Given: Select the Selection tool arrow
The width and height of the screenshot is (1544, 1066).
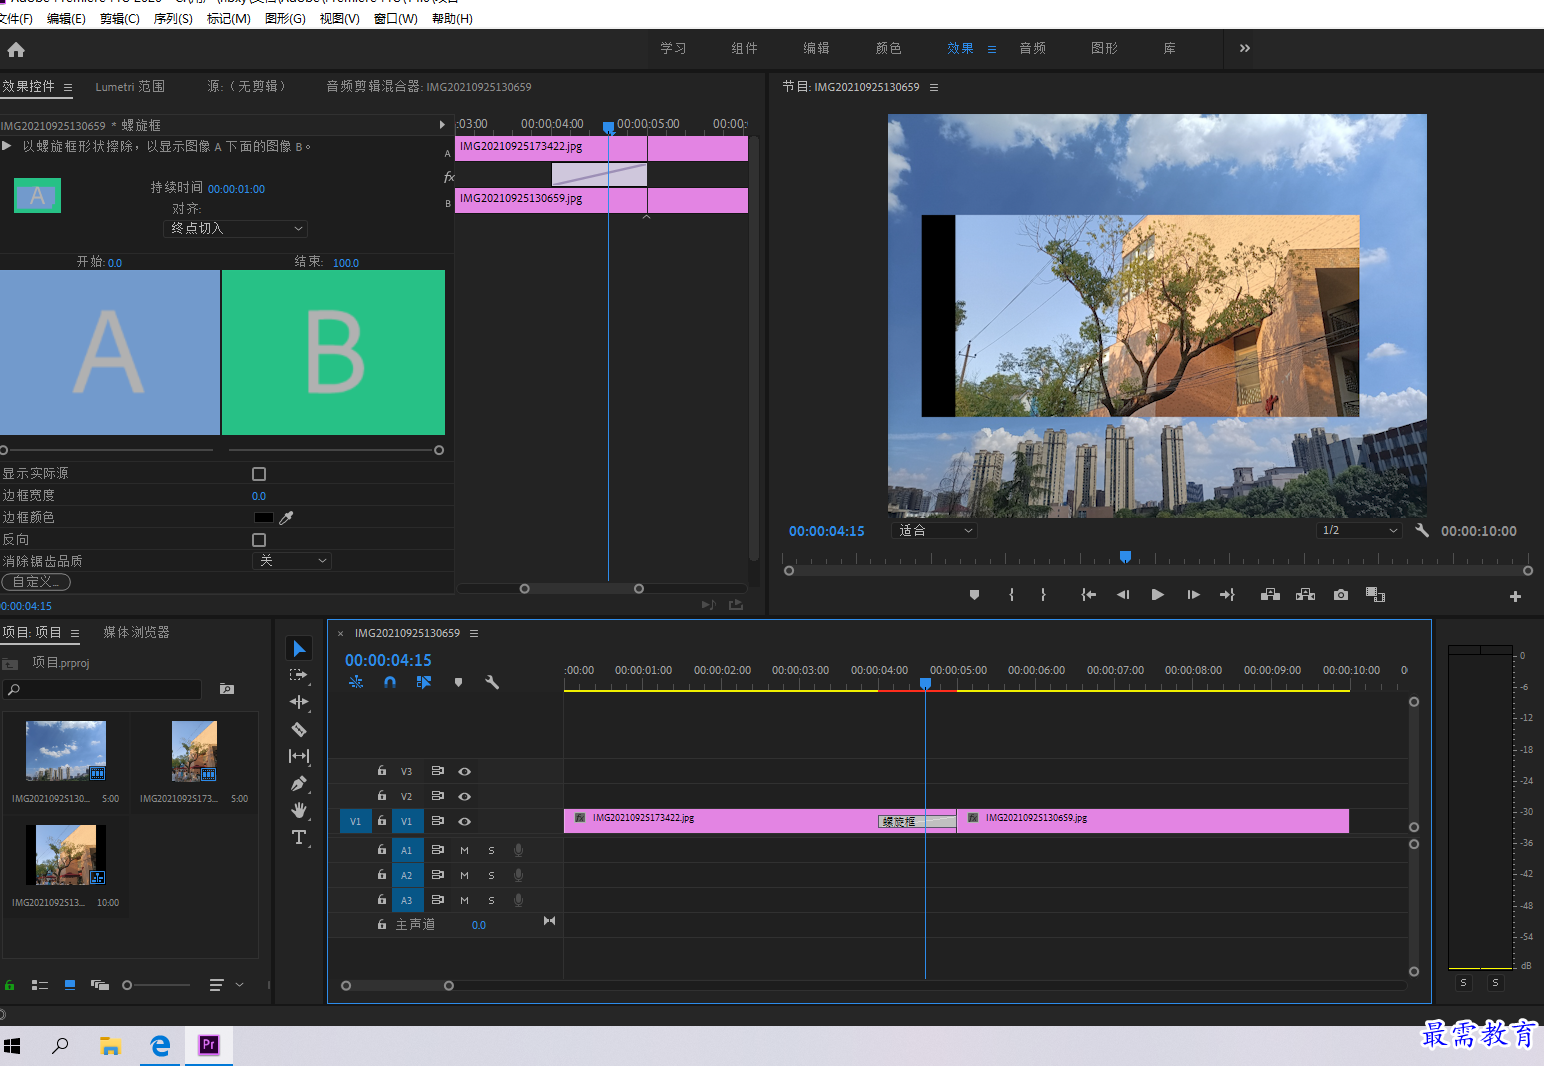Looking at the screenshot, I should click(299, 648).
